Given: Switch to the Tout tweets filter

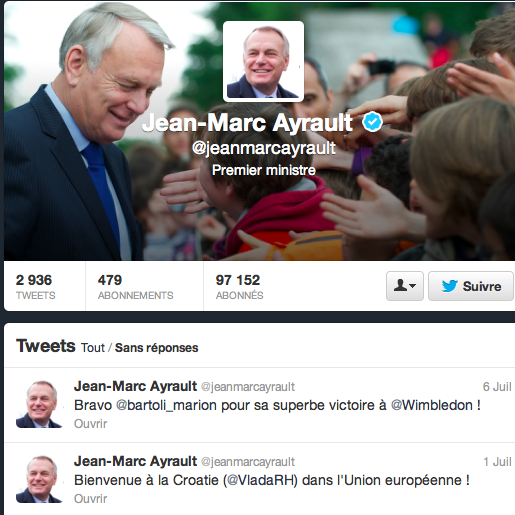Looking at the screenshot, I should click(x=93, y=348).
